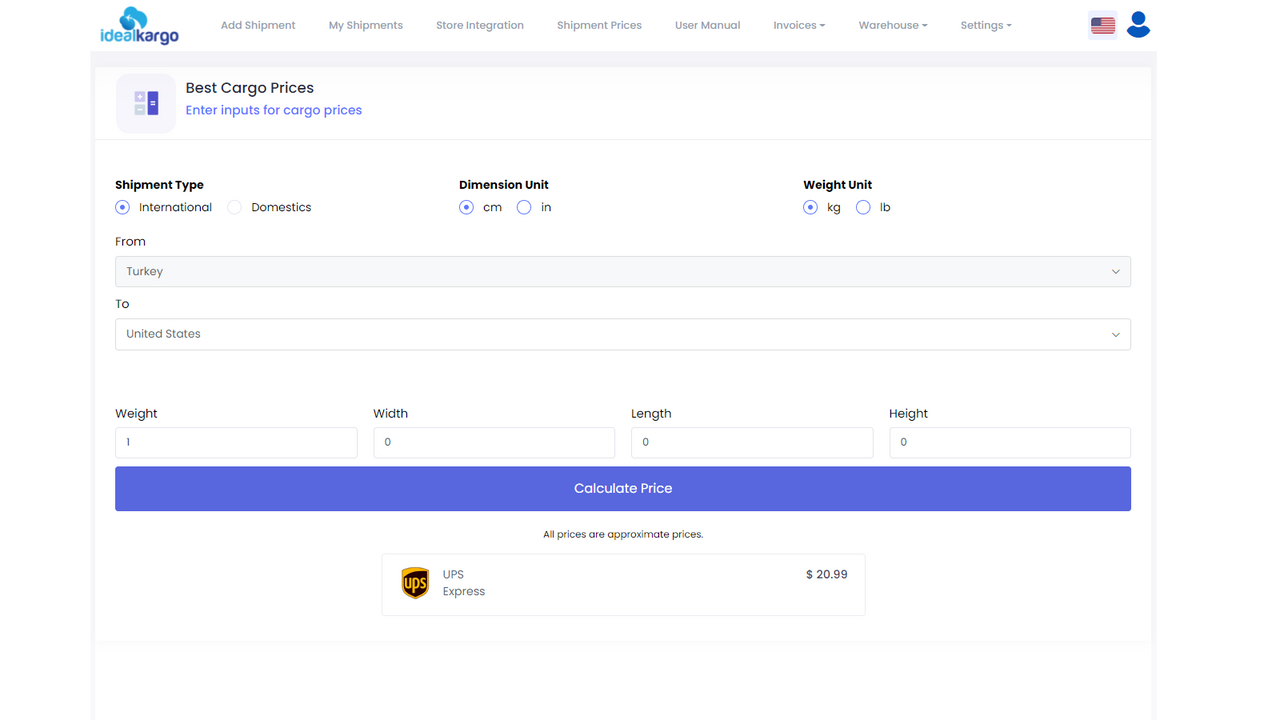Choose inches as dimension unit
Screen dimensions: 1280x720
pyautogui.click(x=524, y=207)
